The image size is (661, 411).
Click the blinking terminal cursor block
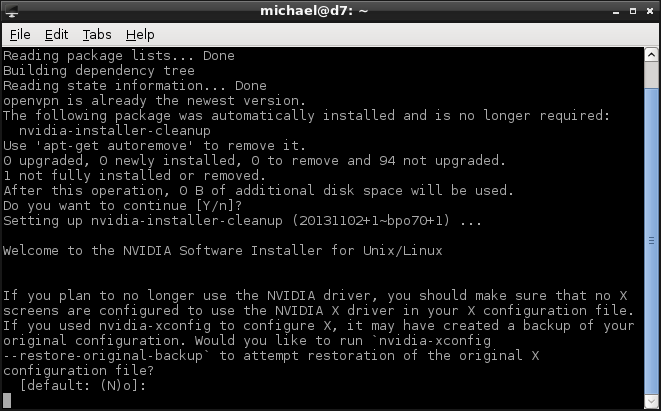(7, 400)
